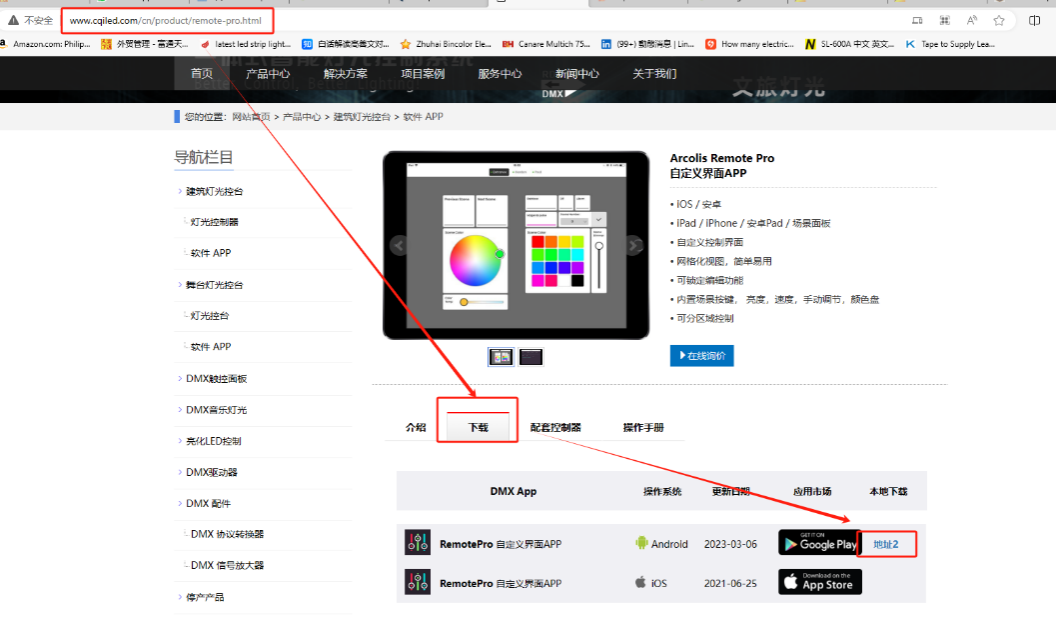Switch to 操作手册 tab
The image size is (1056, 636).
(x=643, y=427)
